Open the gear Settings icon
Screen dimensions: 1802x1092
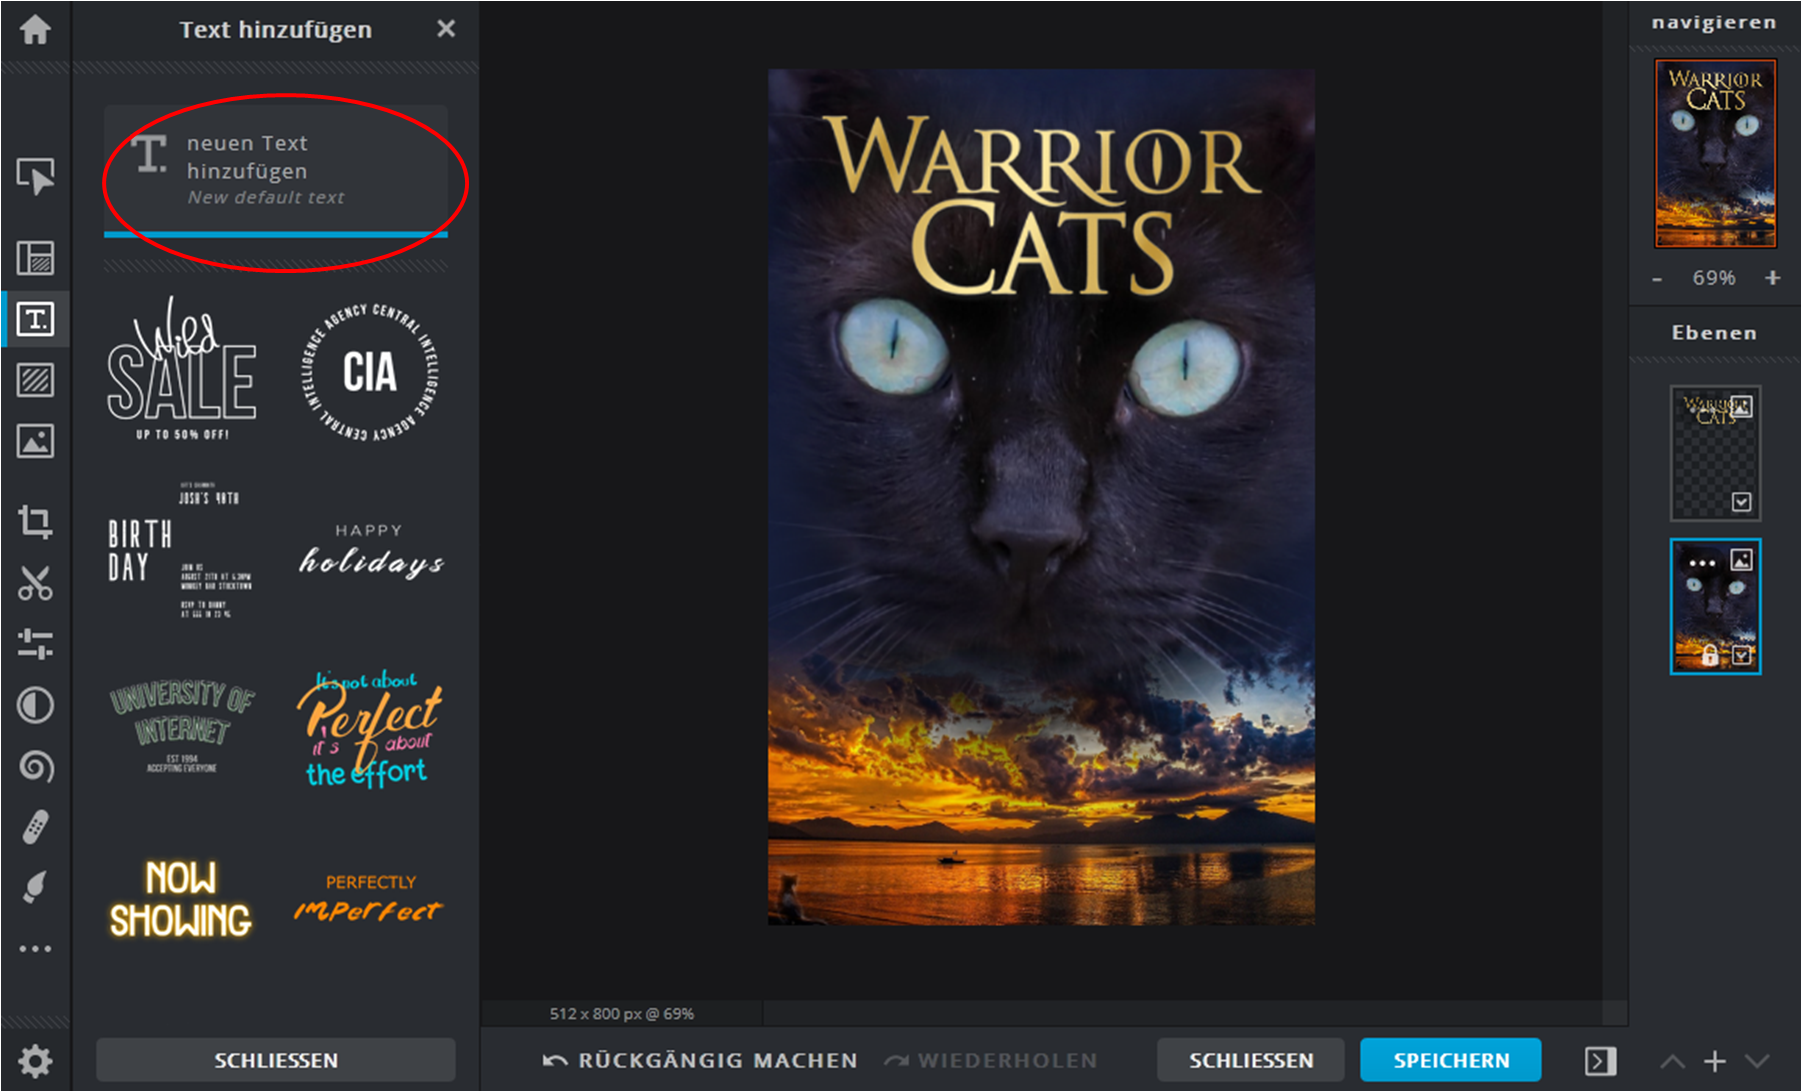(x=36, y=1060)
